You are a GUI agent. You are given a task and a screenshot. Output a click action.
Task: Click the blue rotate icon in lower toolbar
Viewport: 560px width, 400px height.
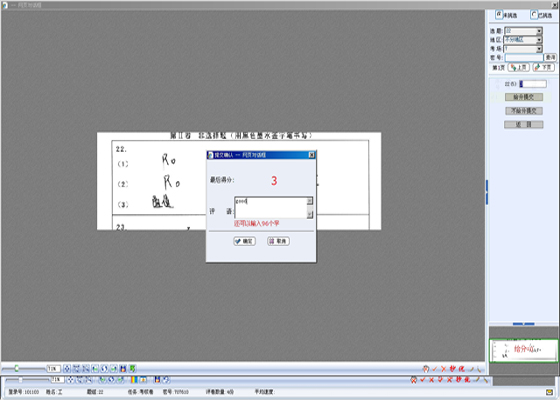click(x=111, y=380)
